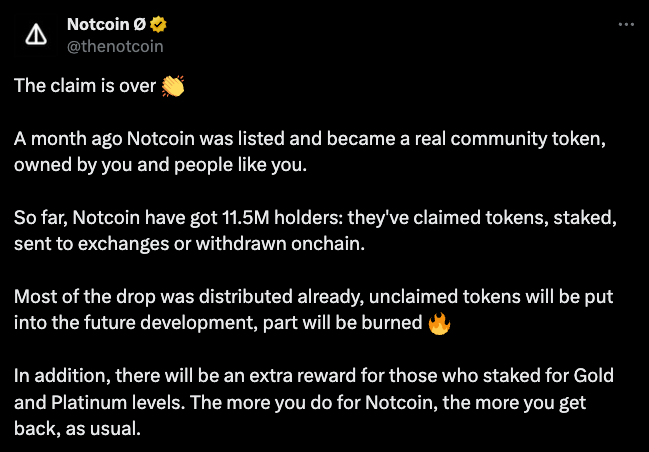Click the gold verified badge
Viewport: 649px width, 452px height.
157,24
